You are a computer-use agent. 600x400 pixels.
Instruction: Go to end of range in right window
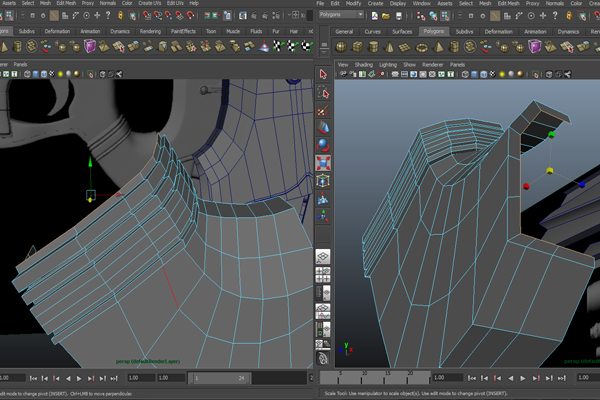pyautogui.click(x=561, y=378)
